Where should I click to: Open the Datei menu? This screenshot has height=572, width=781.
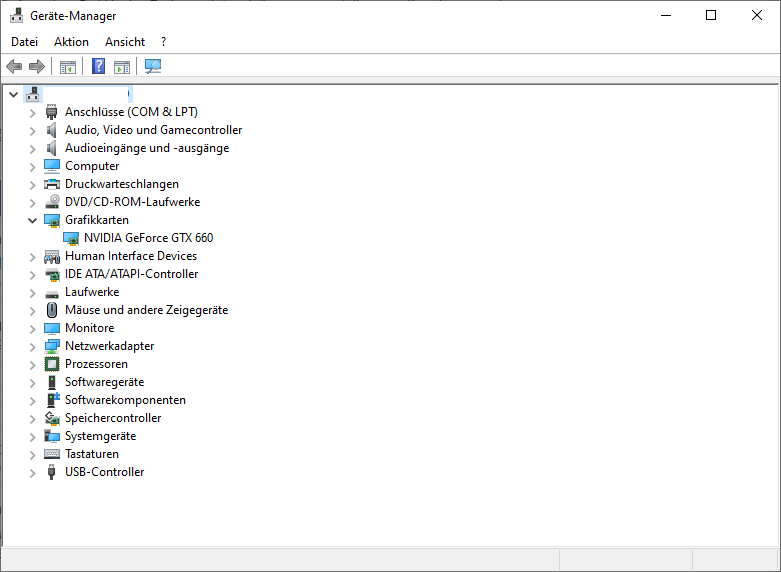click(24, 42)
